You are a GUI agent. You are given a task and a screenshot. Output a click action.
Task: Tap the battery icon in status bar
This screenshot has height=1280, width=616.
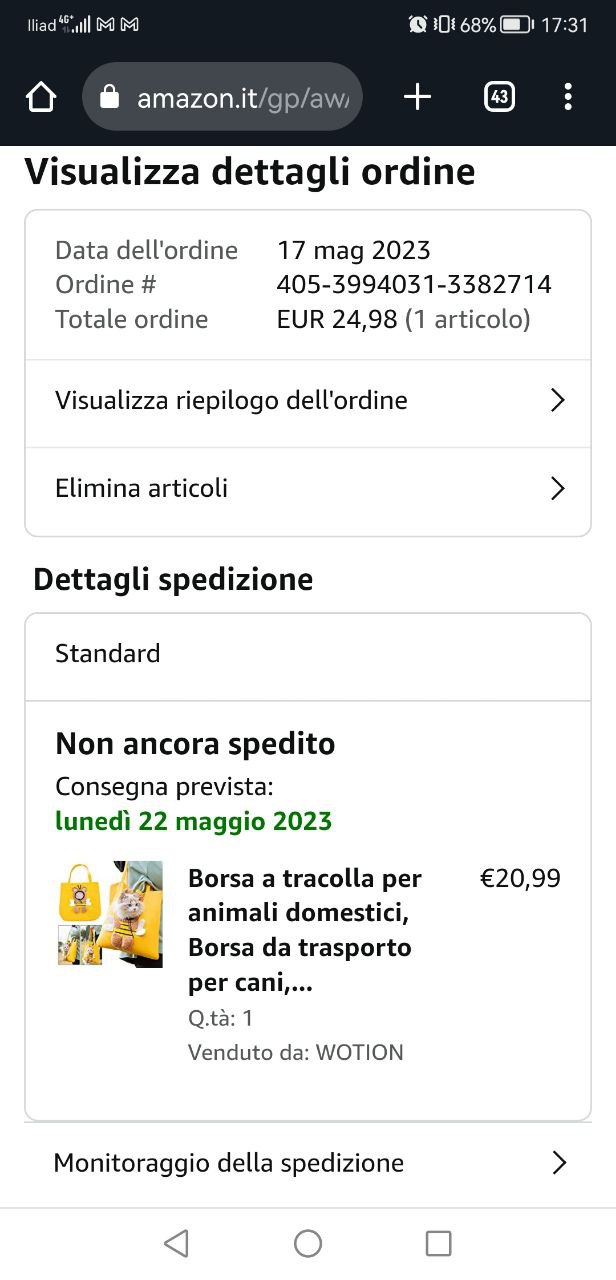click(516, 25)
